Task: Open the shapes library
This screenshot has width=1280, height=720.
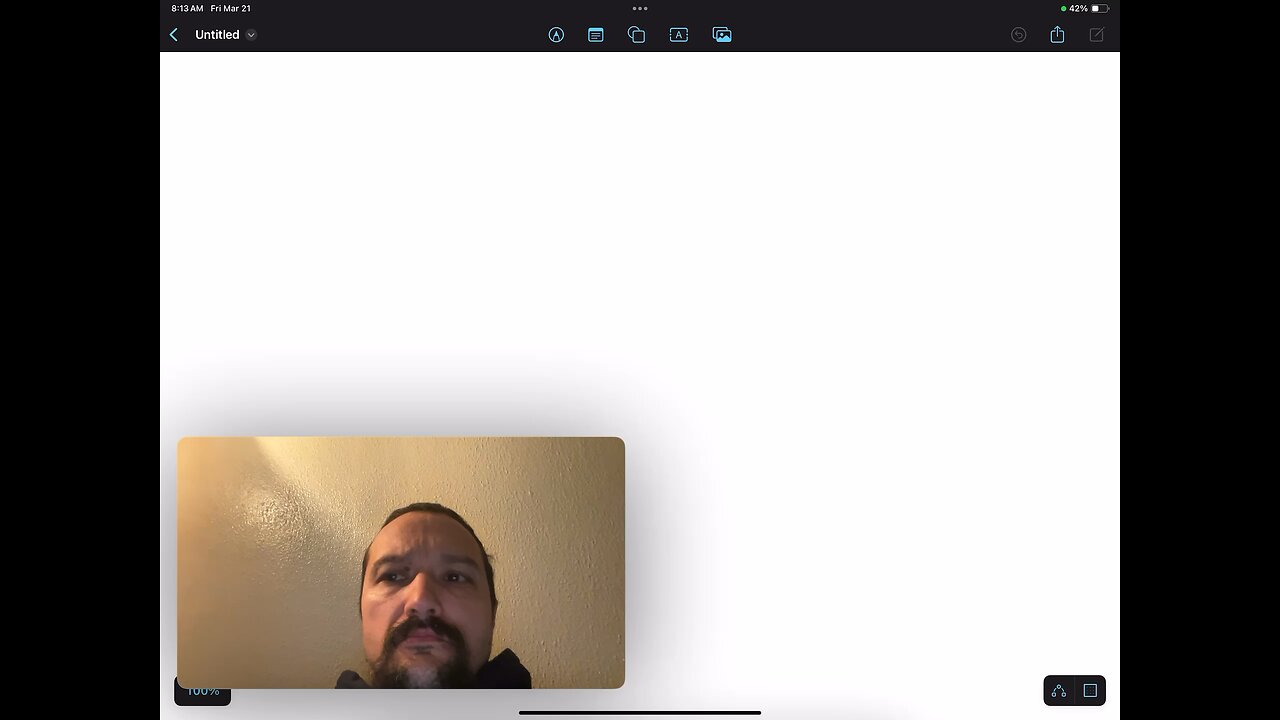Action: (x=636, y=35)
